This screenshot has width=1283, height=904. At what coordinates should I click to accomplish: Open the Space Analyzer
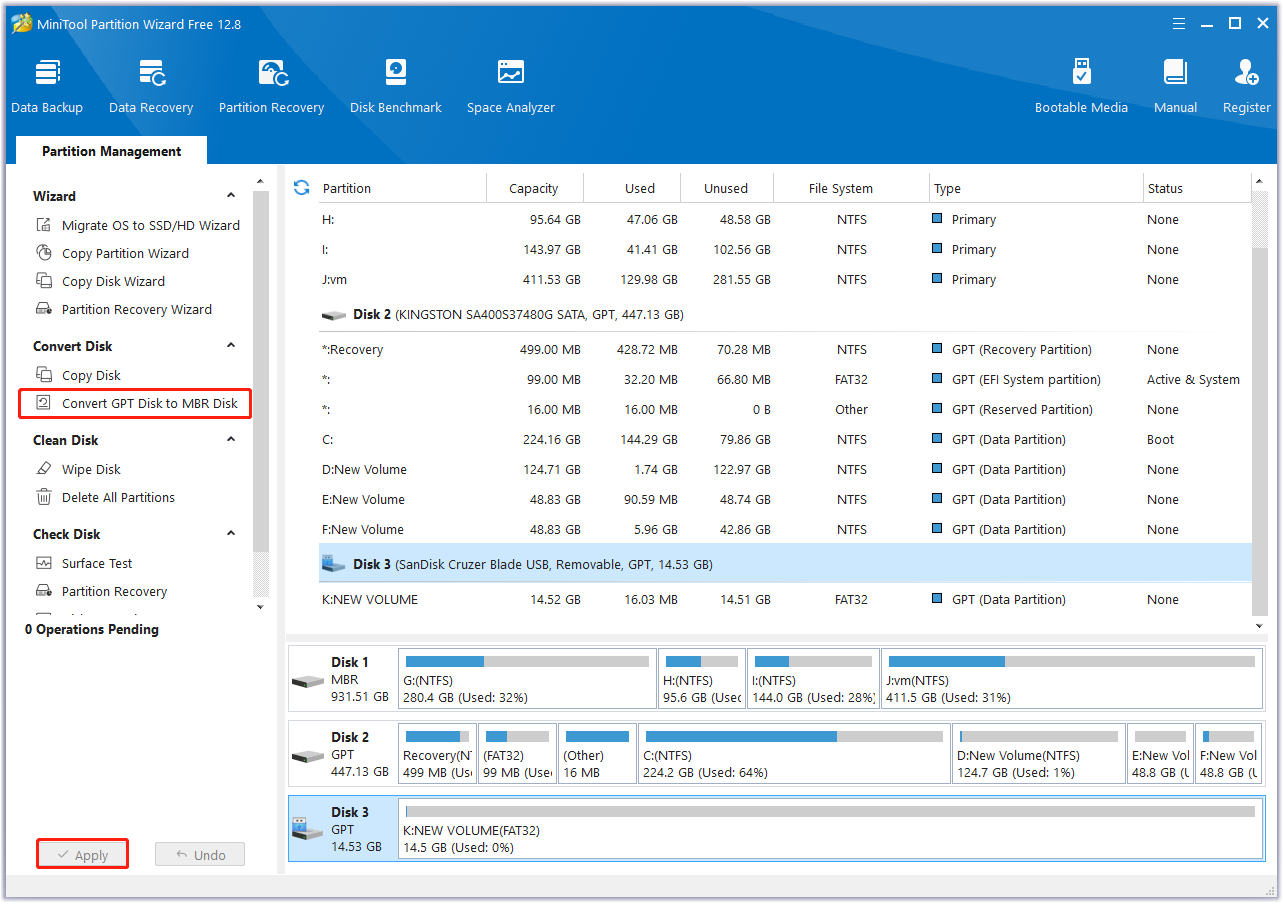pyautogui.click(x=510, y=86)
